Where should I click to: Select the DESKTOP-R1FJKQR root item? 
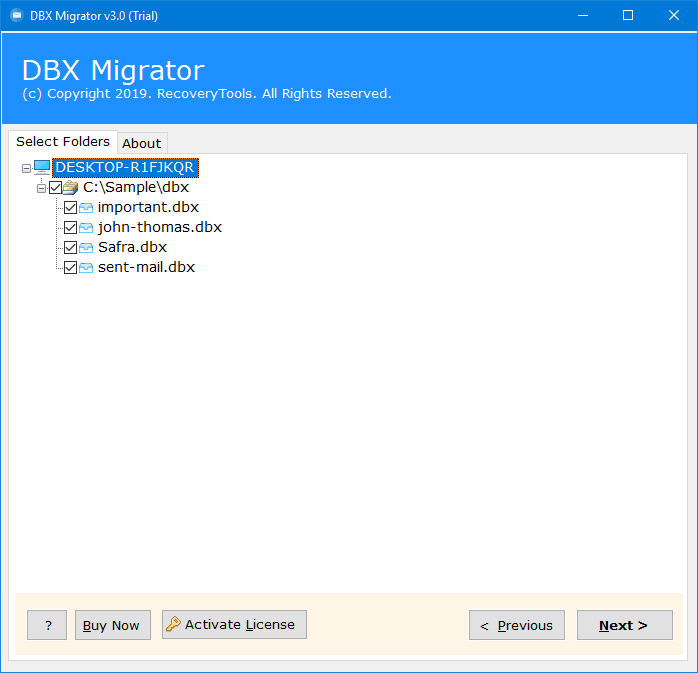(x=125, y=167)
